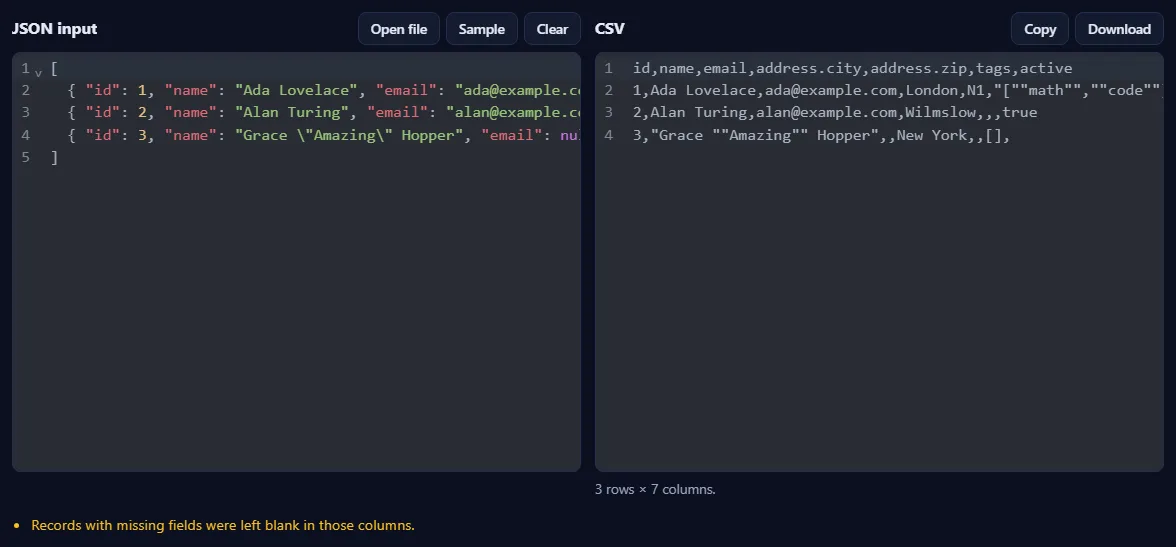Screen dimensions: 1176x547
Task: Click the JSON line containing "Ada Lovelace"
Action: click(x=316, y=90)
